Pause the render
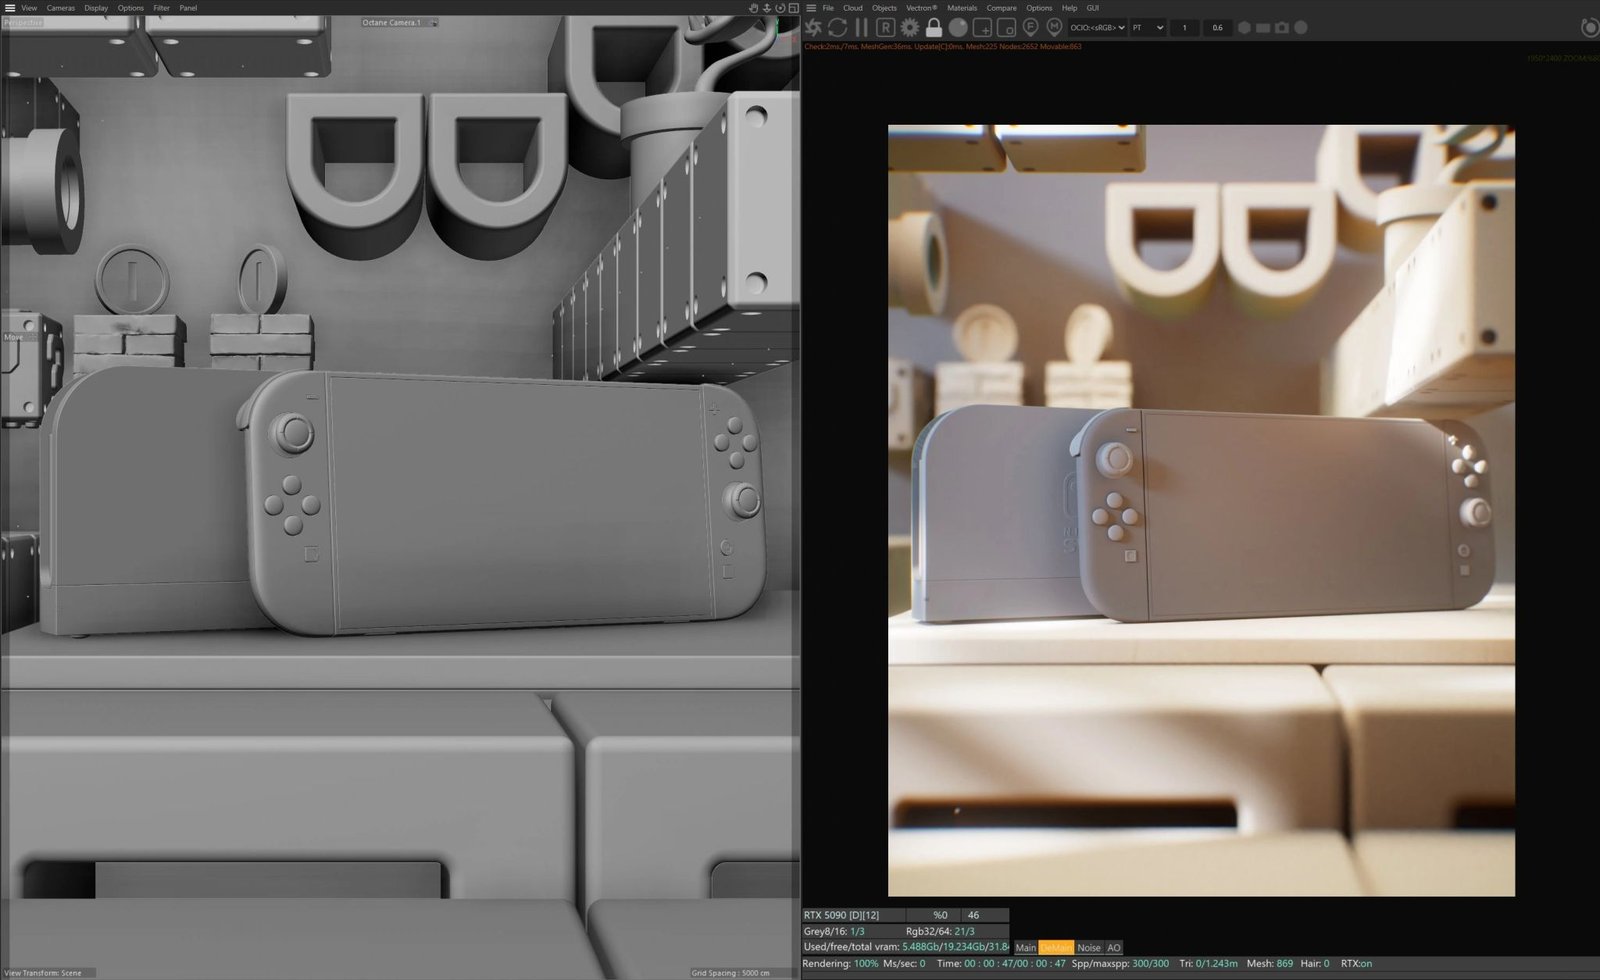The image size is (1600, 980). tap(861, 28)
